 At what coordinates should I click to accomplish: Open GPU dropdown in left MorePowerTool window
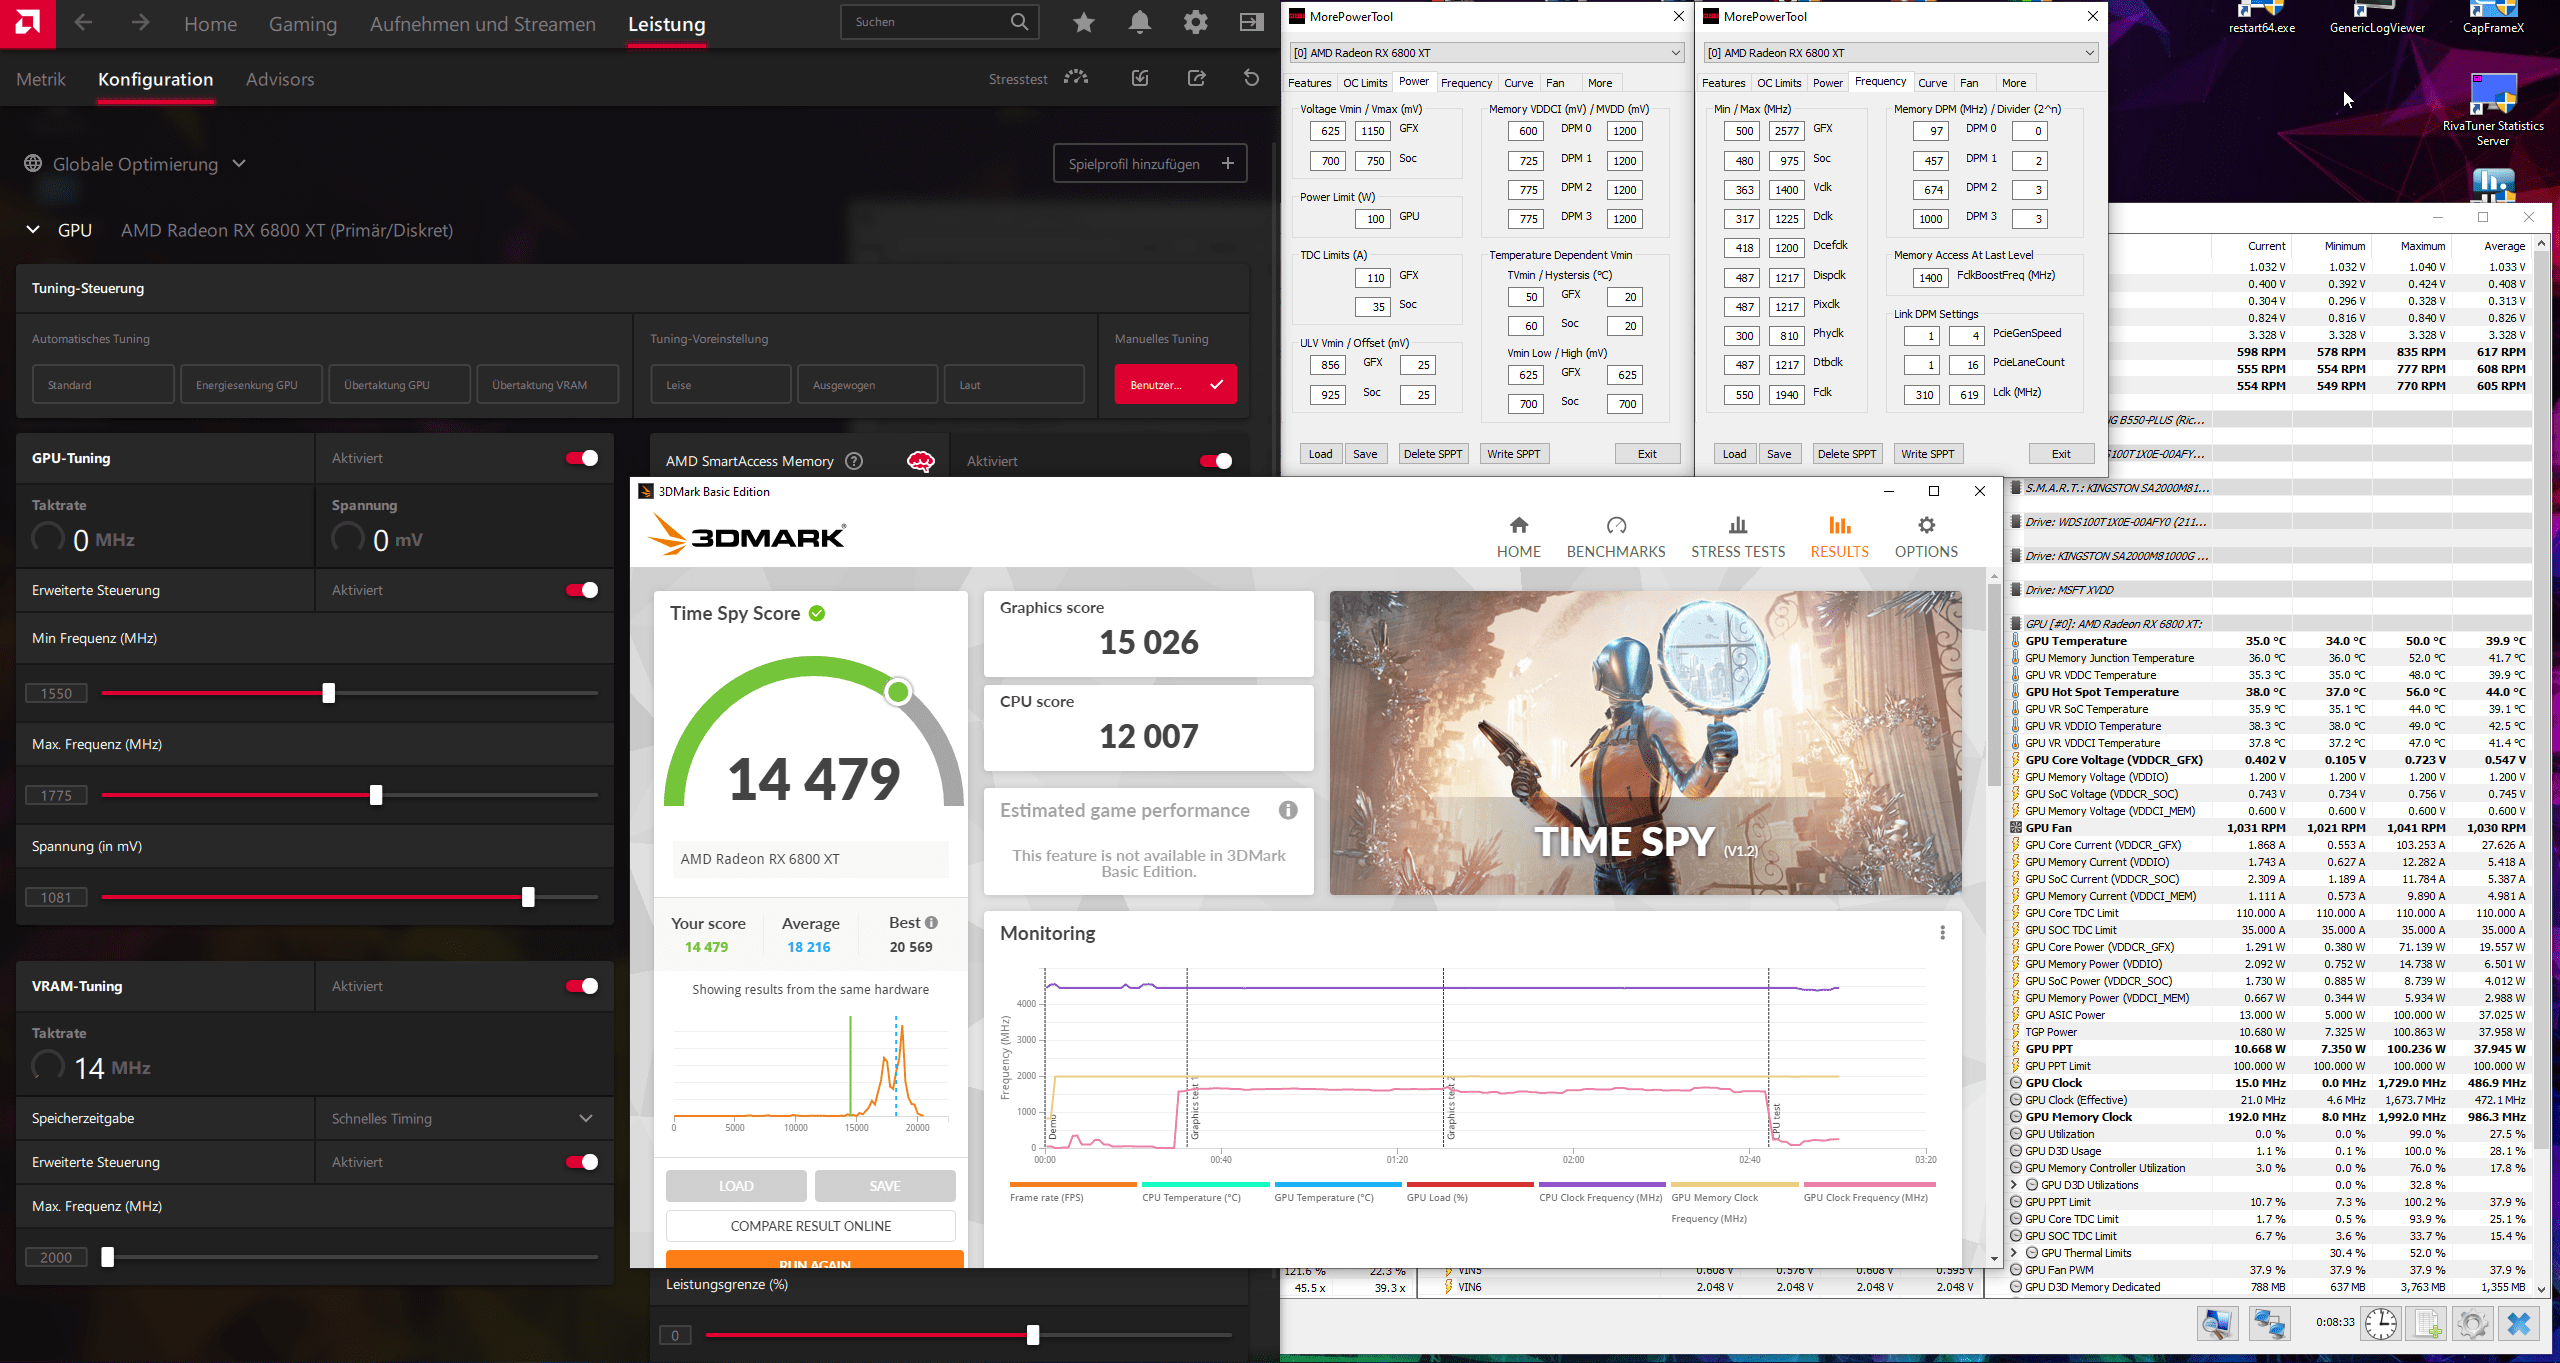click(1486, 53)
